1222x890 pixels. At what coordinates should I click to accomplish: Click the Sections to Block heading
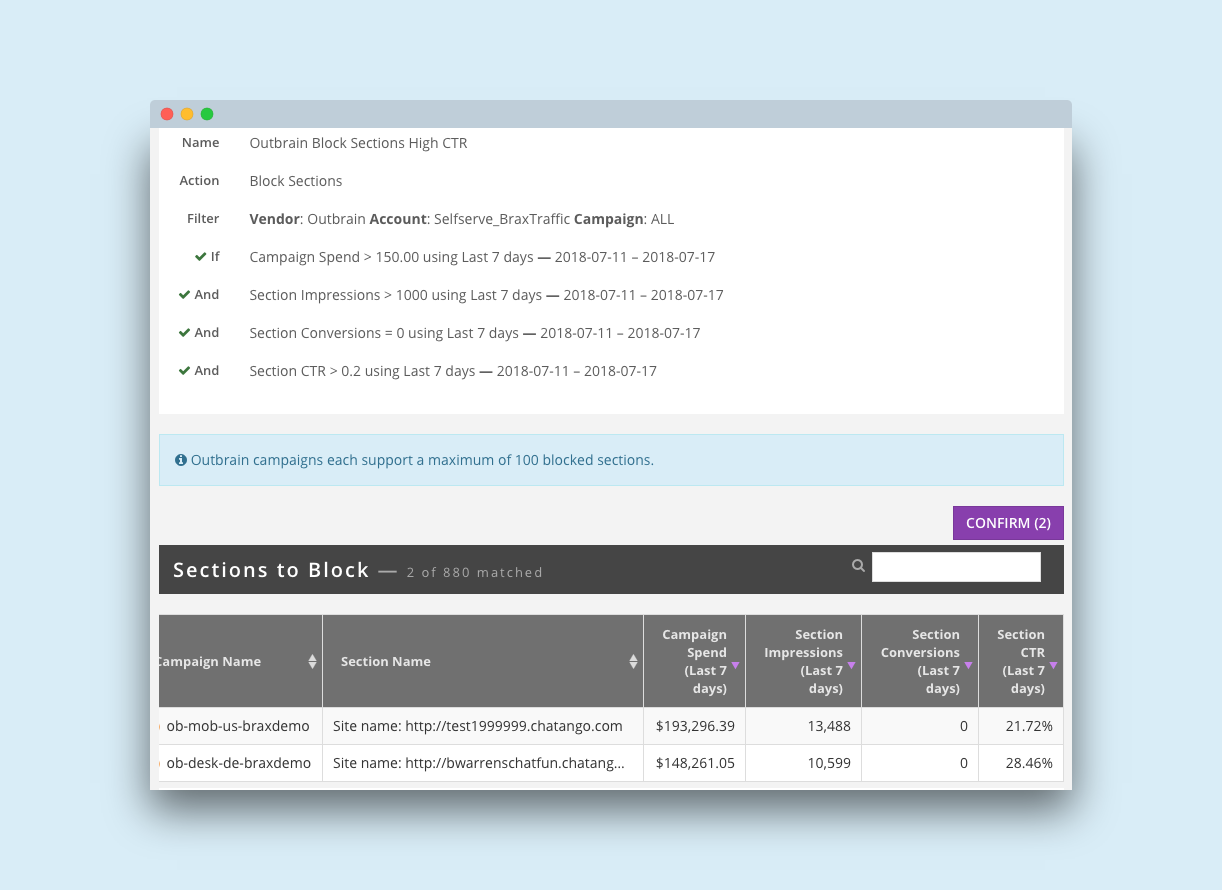[x=271, y=570]
